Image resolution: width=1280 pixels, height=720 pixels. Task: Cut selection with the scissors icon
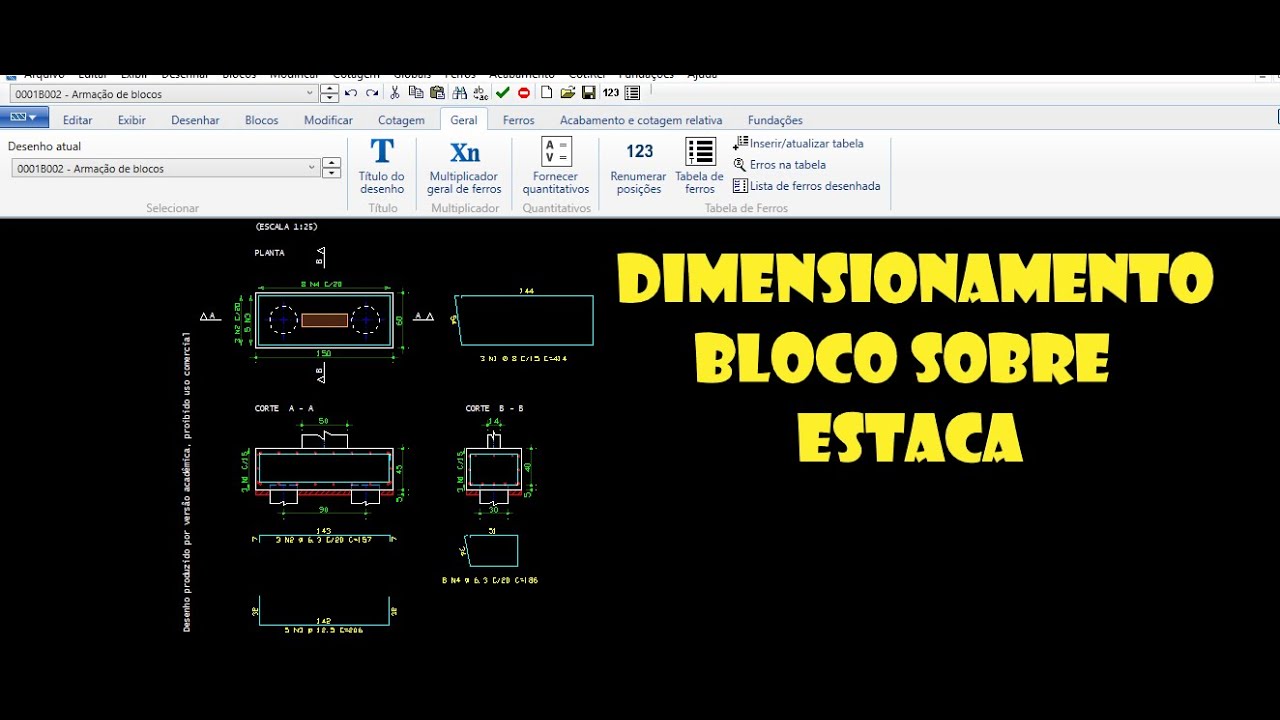pyautogui.click(x=395, y=93)
